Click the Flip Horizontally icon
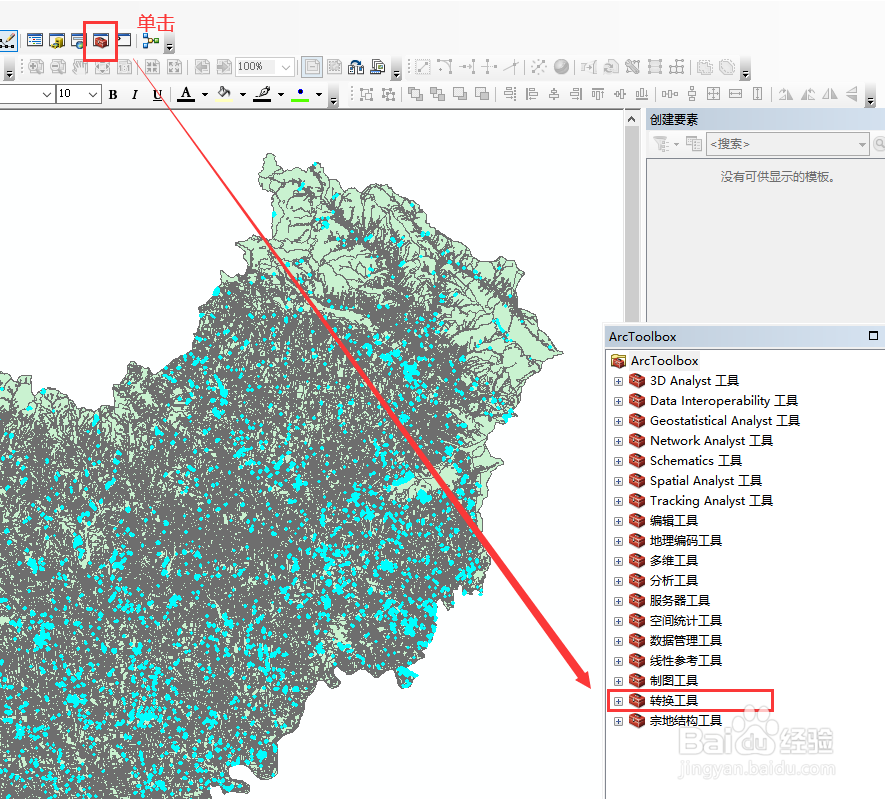This screenshot has width=885, height=799. [830, 94]
